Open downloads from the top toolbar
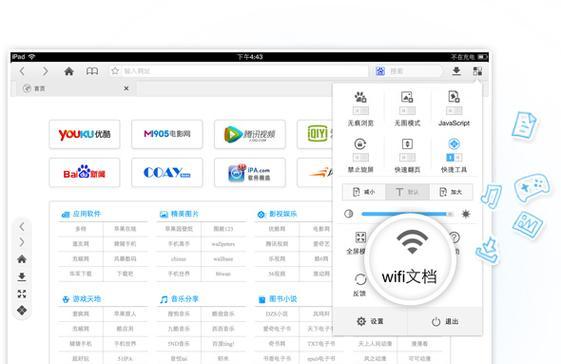This screenshot has width=561, height=364. pos(456,71)
